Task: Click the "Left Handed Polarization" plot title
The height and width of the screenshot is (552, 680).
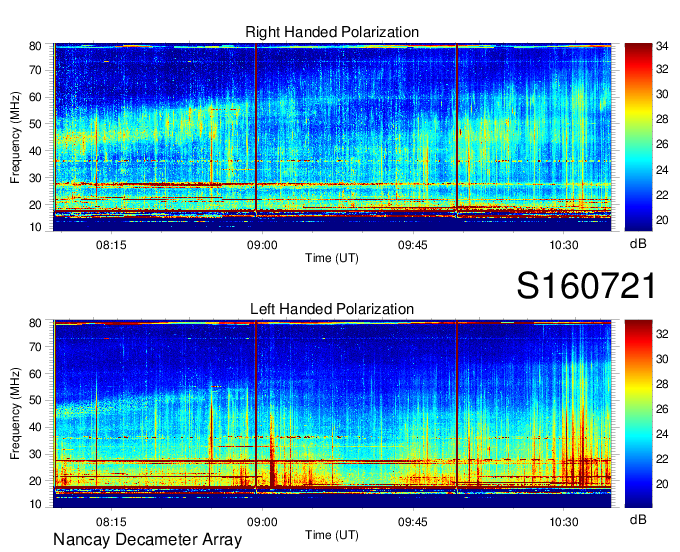Action: (332, 309)
